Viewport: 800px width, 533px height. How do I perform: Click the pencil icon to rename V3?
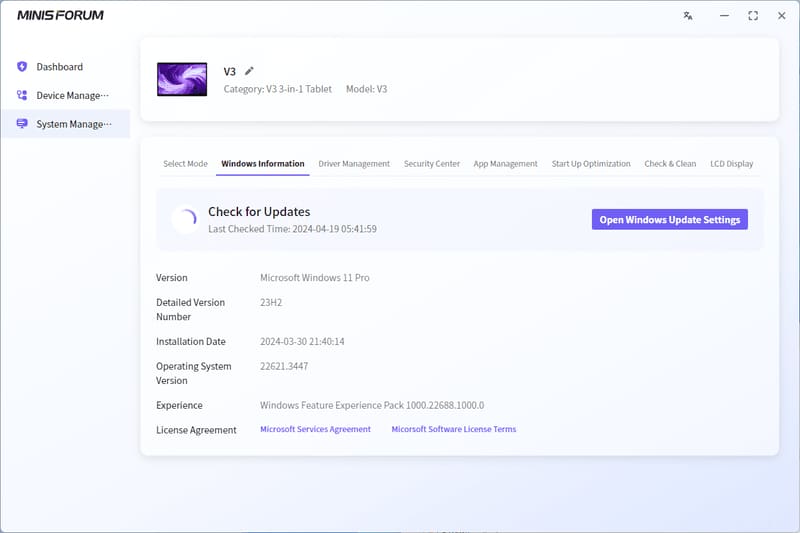(249, 71)
